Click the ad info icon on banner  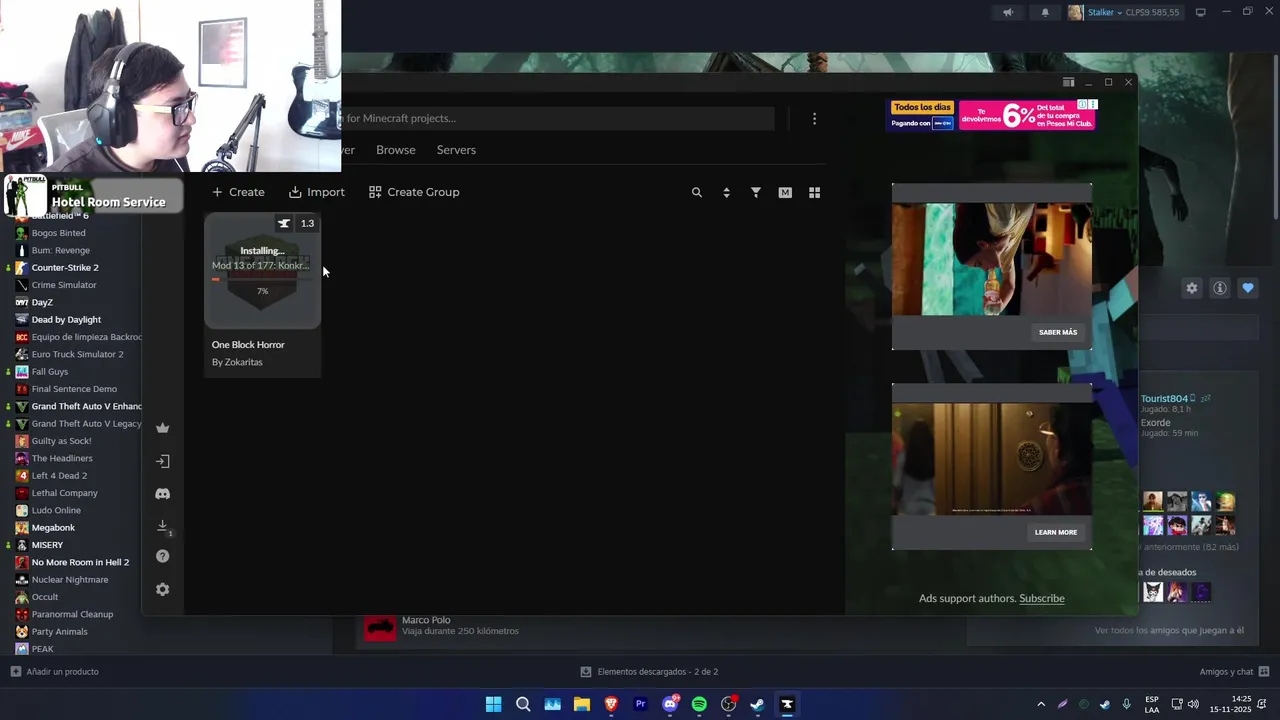pyautogui.click(x=1083, y=104)
